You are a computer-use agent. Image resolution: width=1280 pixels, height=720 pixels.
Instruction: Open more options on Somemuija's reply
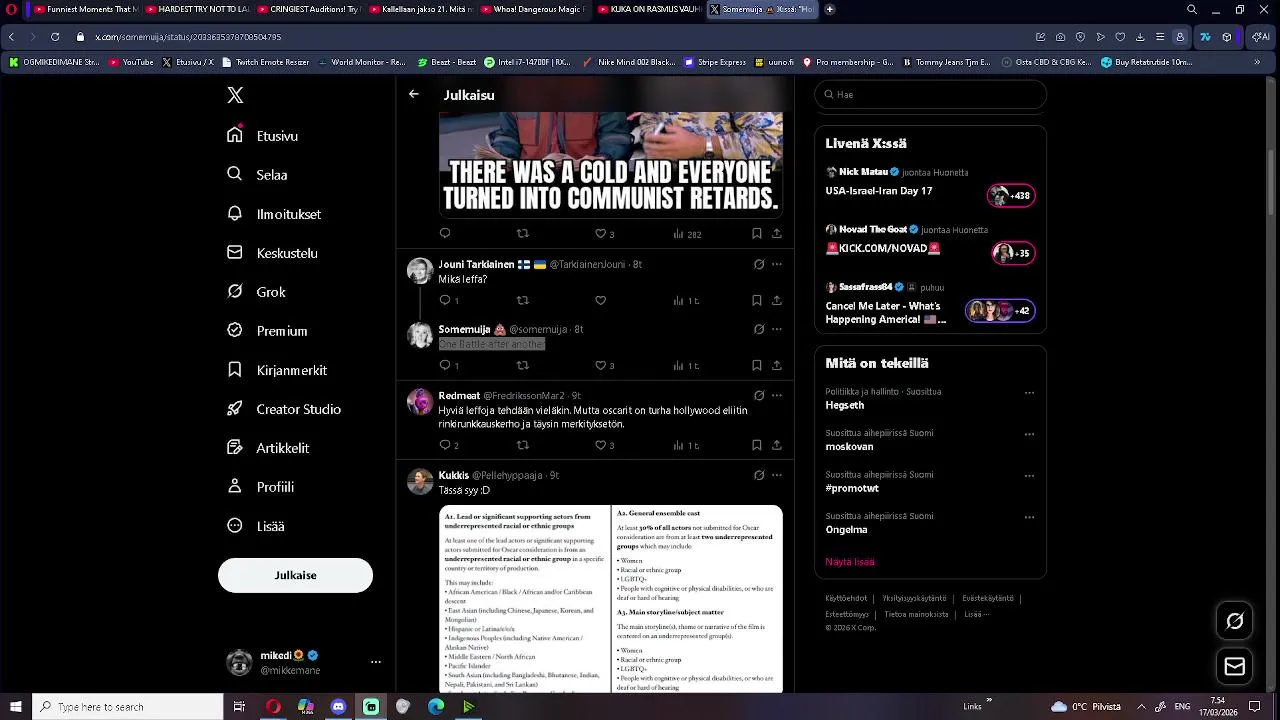pos(776,329)
